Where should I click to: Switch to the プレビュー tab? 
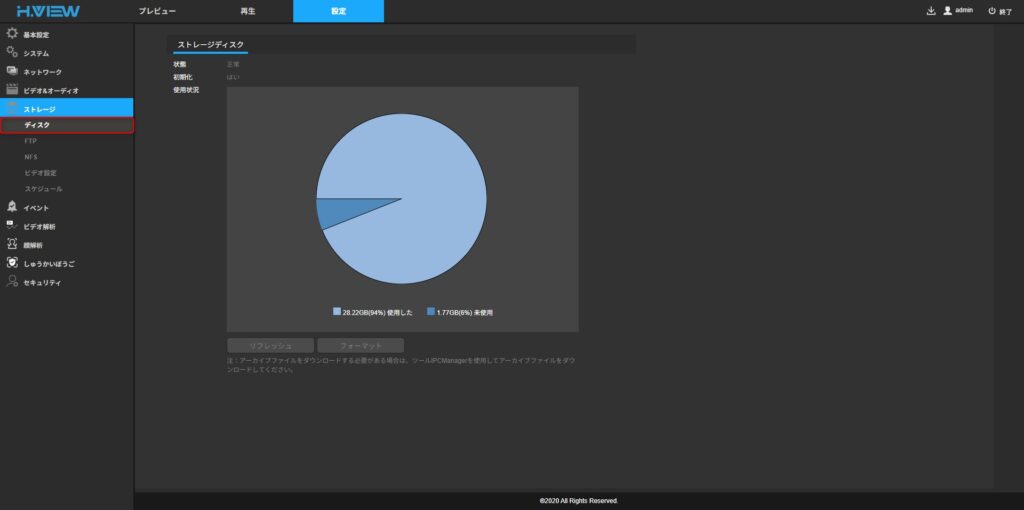point(157,11)
